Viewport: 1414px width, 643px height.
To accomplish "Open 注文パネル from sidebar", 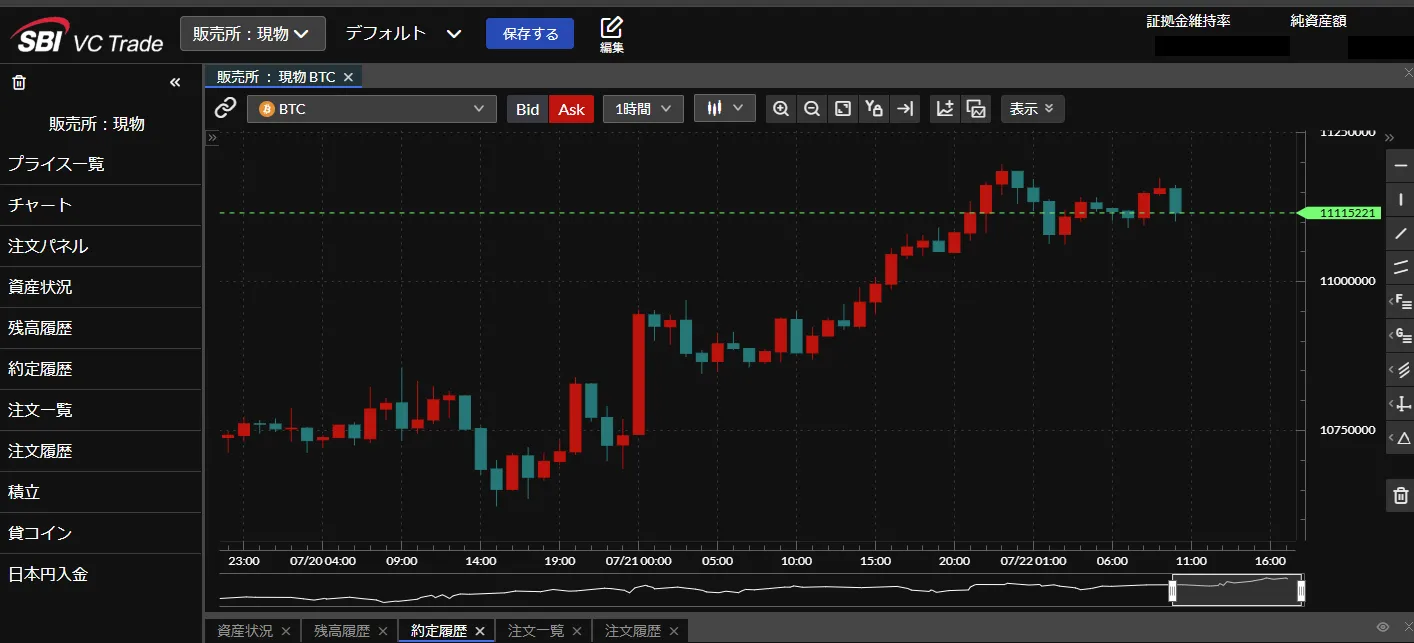I will [100, 246].
